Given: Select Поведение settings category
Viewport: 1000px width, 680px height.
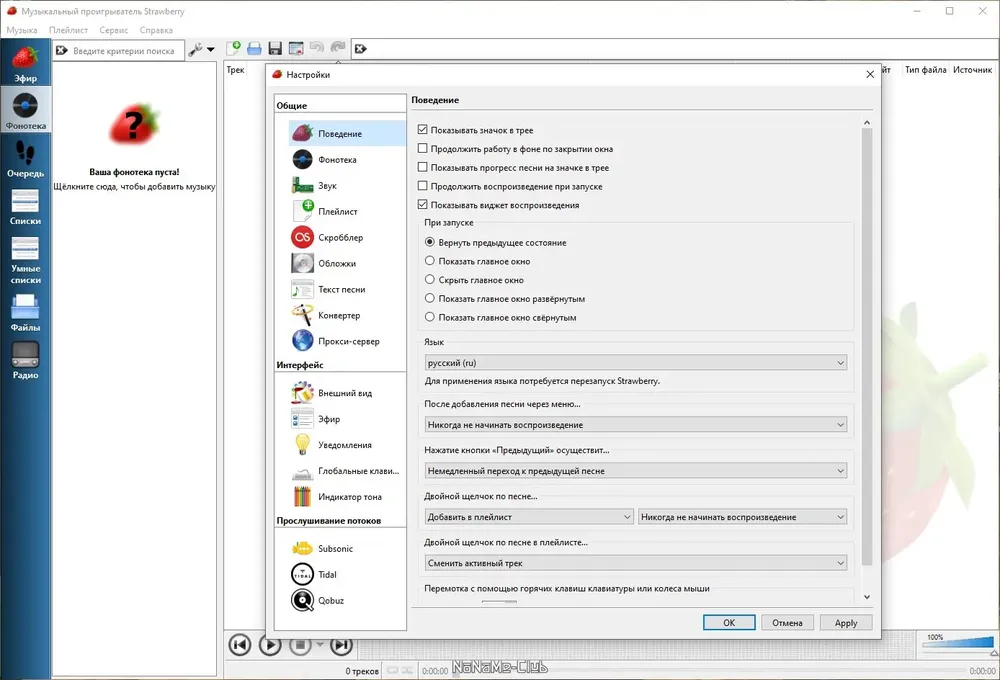Looking at the screenshot, I should click(x=347, y=133).
